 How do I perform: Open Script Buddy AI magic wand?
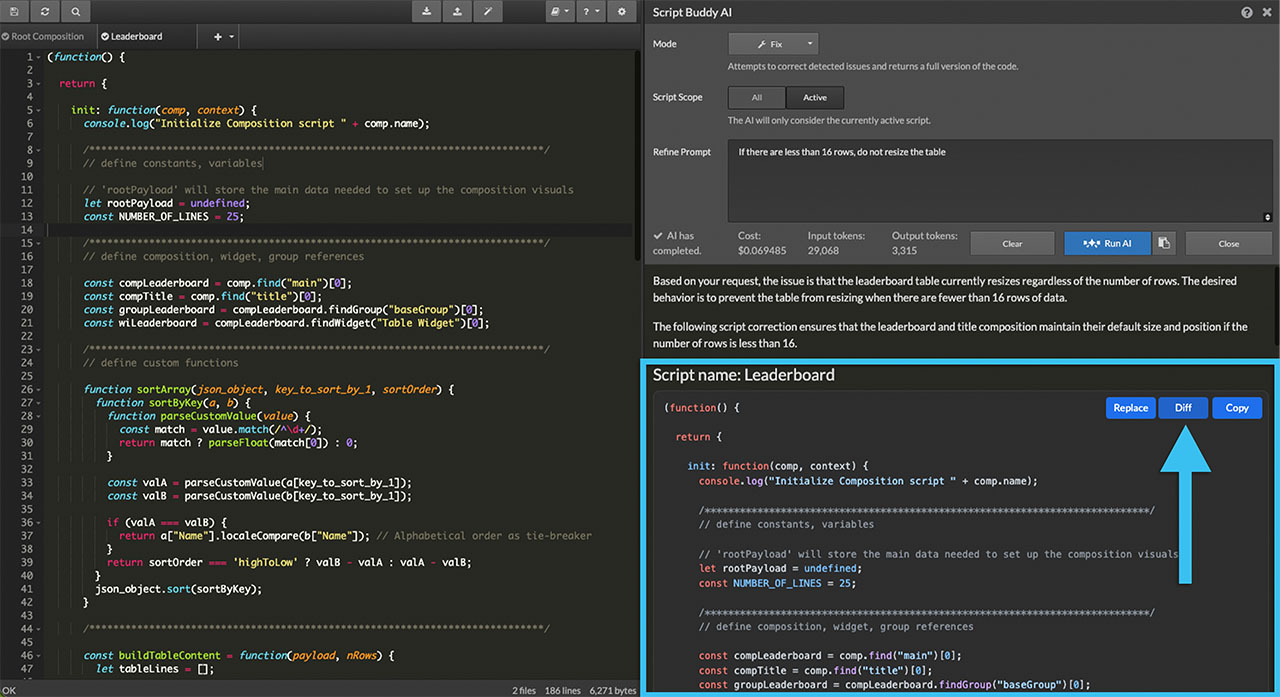click(x=488, y=12)
